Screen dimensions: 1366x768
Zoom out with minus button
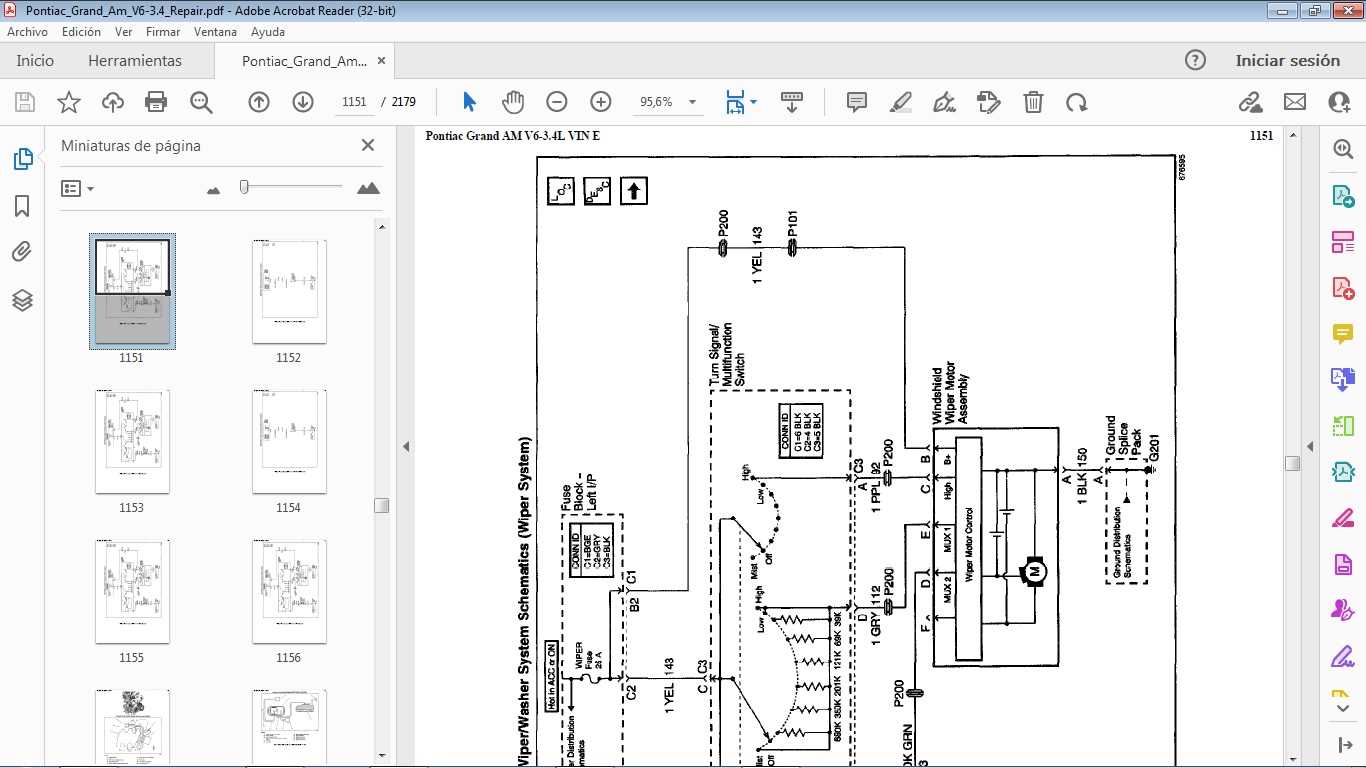tap(557, 102)
